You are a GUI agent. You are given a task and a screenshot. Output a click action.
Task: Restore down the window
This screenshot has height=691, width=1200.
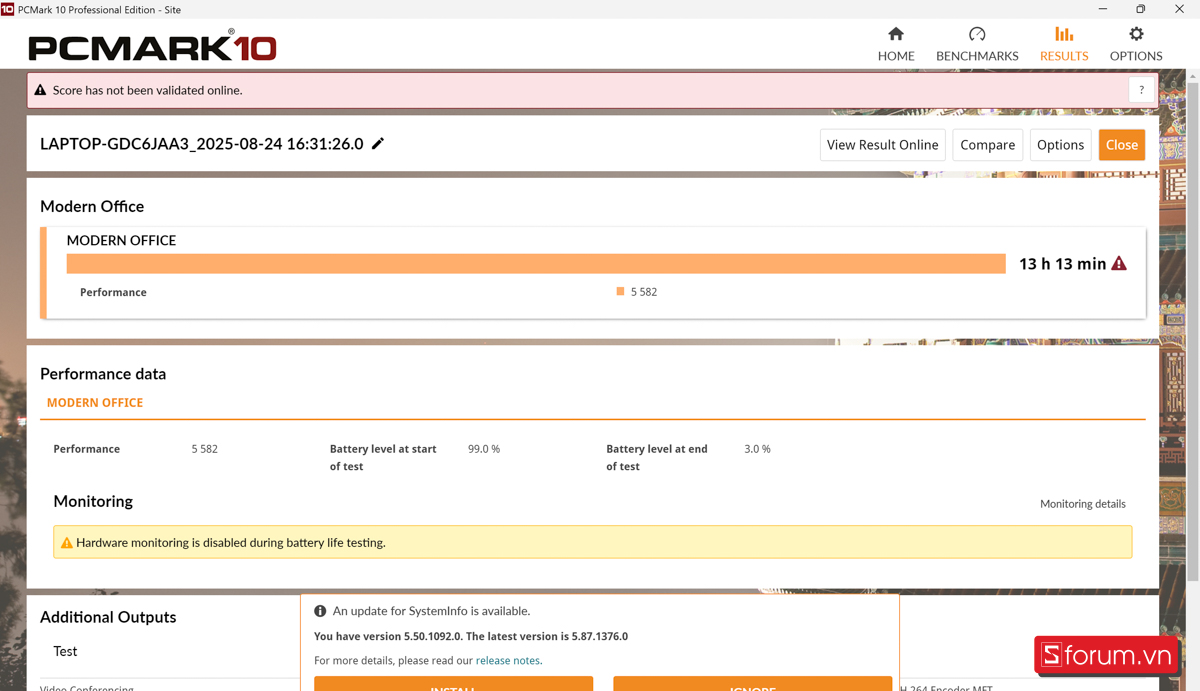pyautogui.click(x=1140, y=9)
